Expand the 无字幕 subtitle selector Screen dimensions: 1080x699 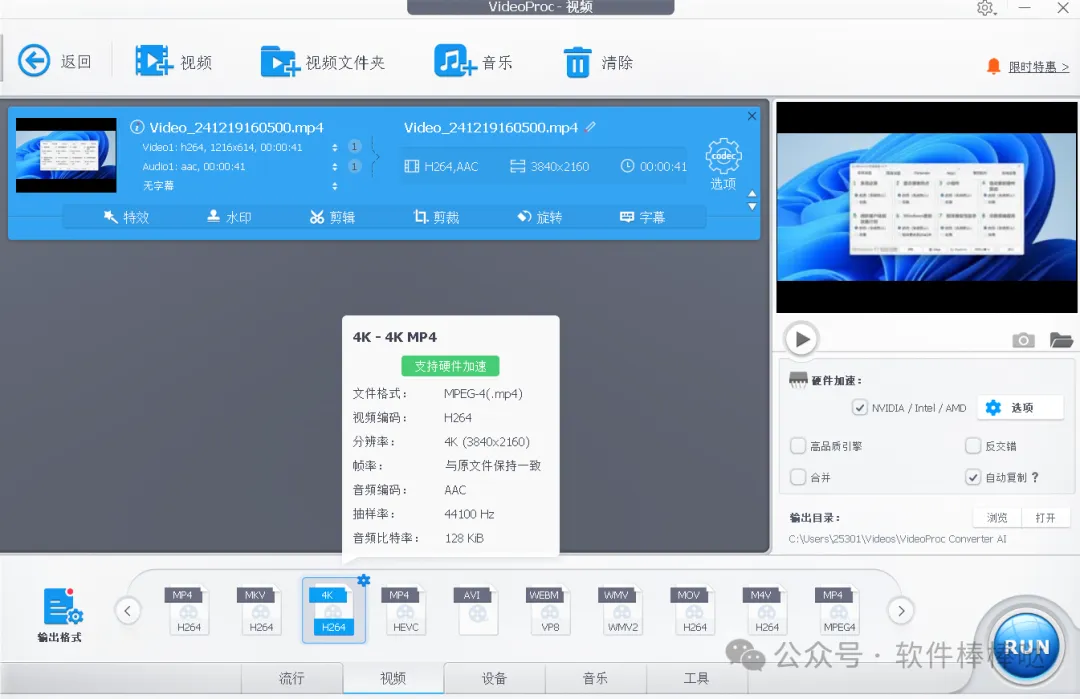335,186
